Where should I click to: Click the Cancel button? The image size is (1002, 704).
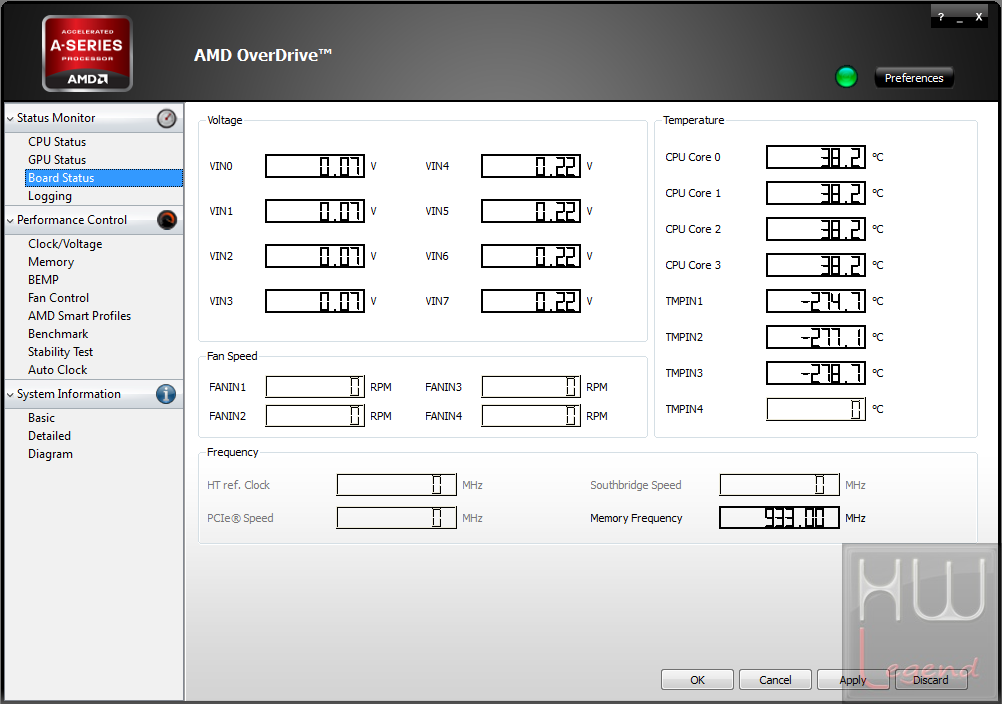pos(775,680)
